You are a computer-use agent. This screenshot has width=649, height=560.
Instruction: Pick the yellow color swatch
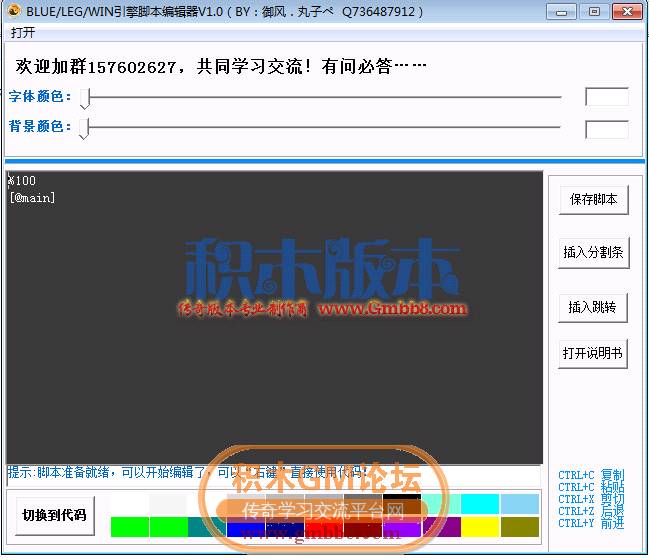(x=480, y=526)
